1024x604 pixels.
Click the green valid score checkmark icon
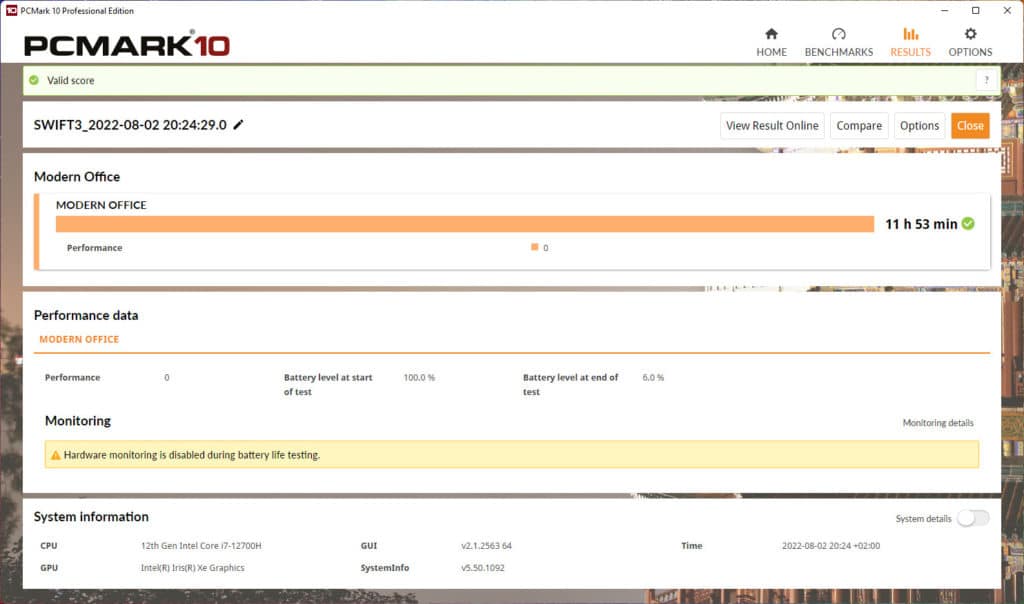(34, 80)
